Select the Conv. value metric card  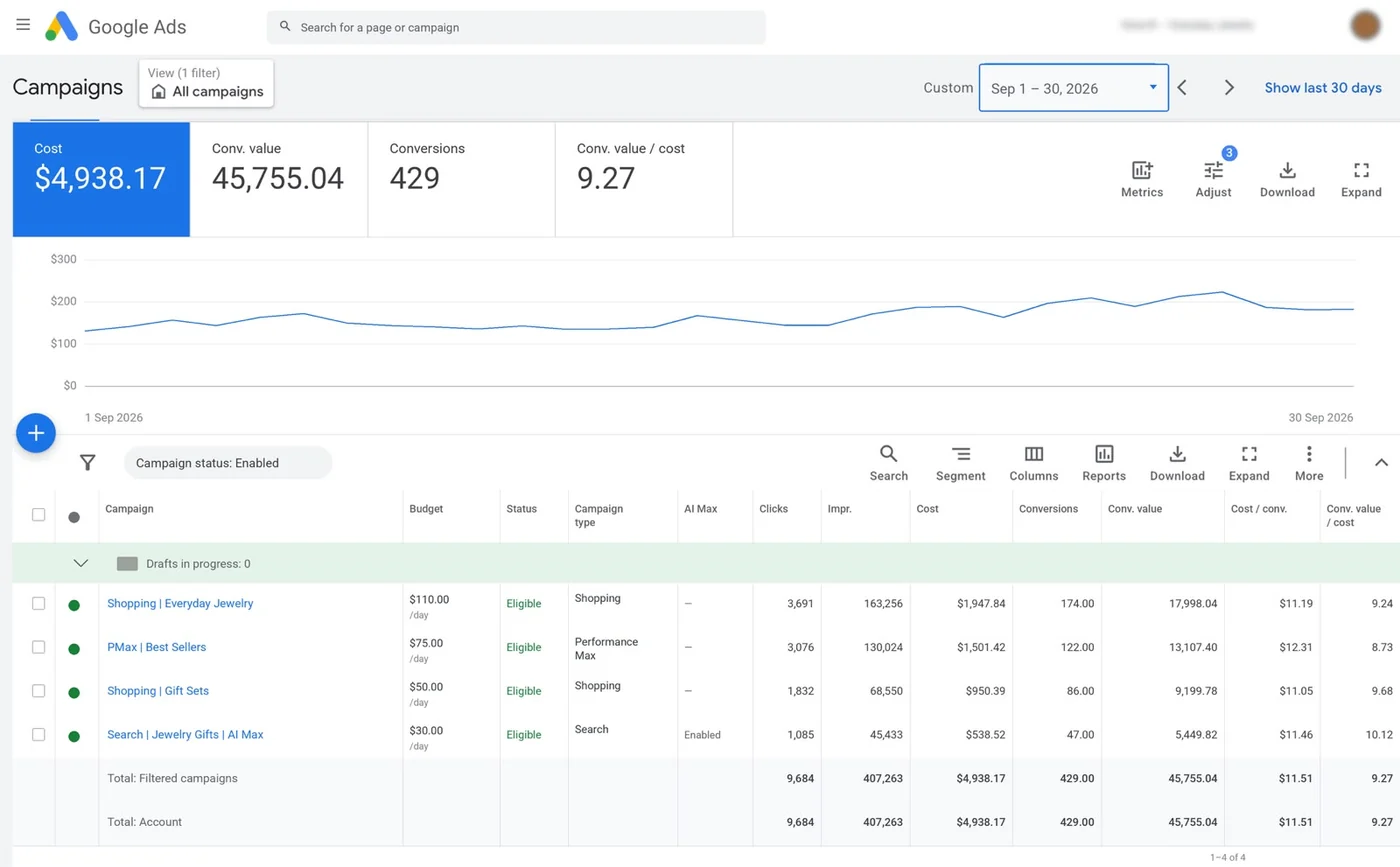(x=279, y=180)
